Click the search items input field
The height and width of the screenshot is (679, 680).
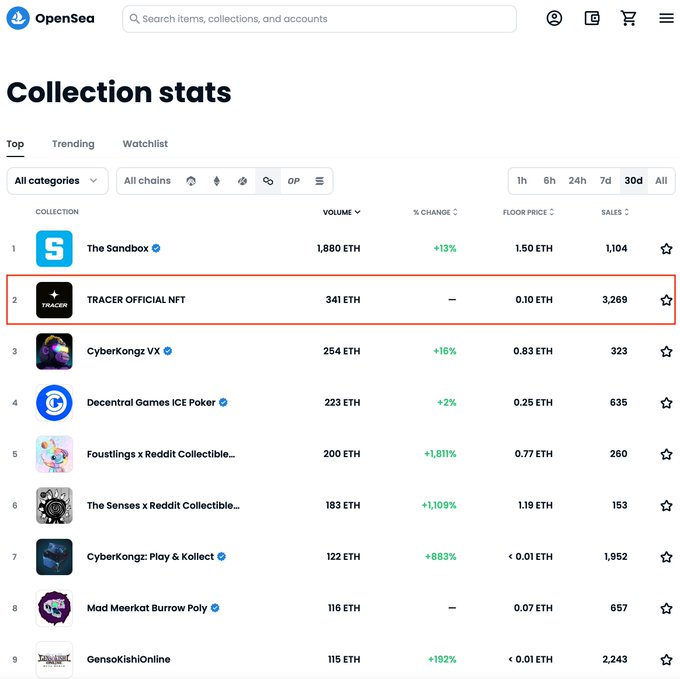(319, 19)
